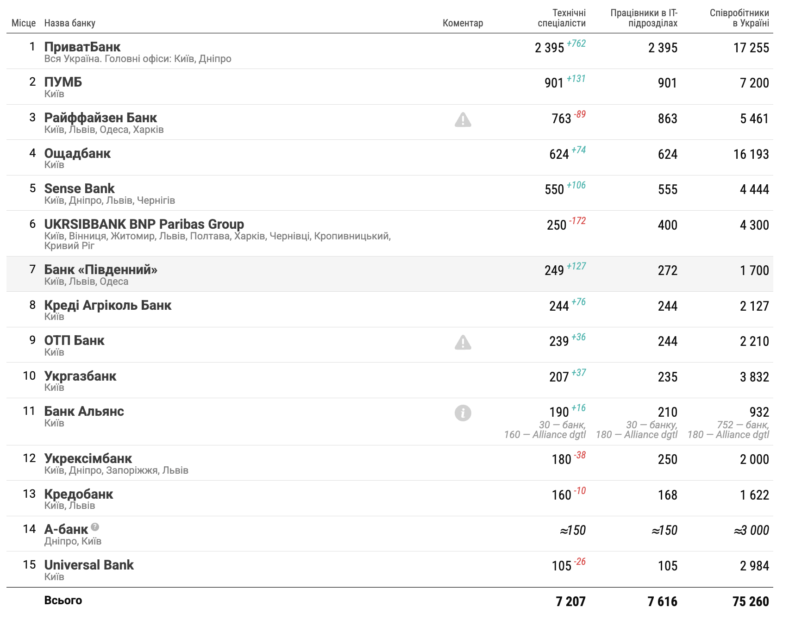Click the warning icon in Райффайзен Банк row
The width and height of the screenshot is (789, 626).
[x=463, y=120]
